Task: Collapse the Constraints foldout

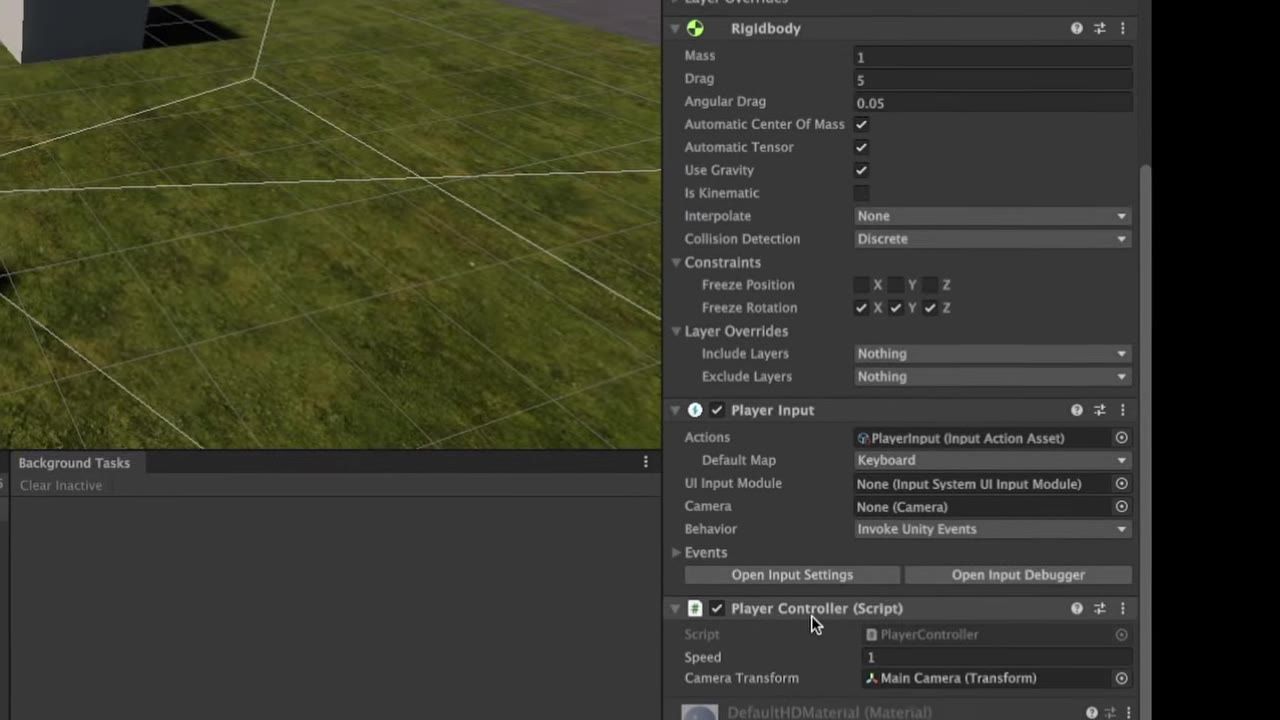Action: coord(676,262)
